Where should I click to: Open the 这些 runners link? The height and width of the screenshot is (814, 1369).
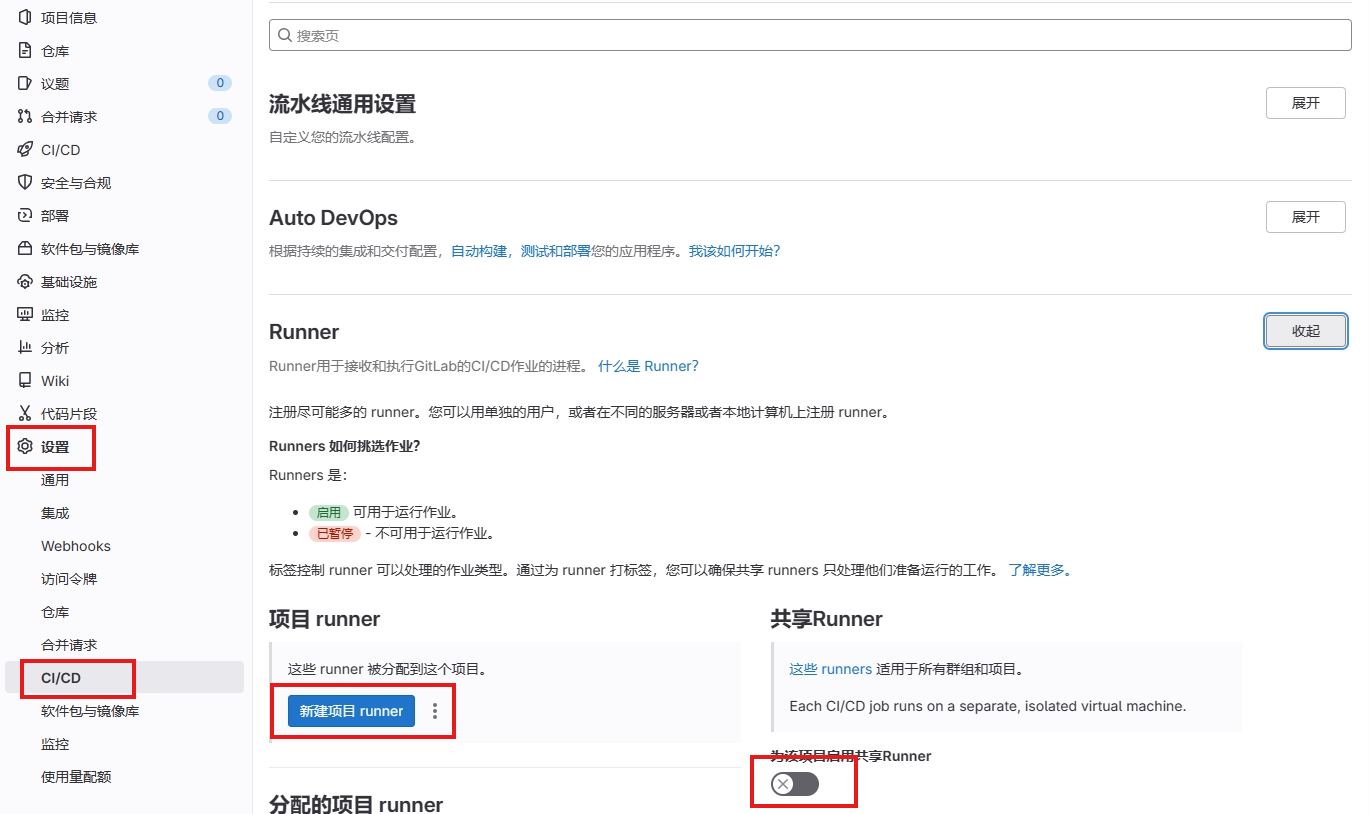(x=830, y=669)
